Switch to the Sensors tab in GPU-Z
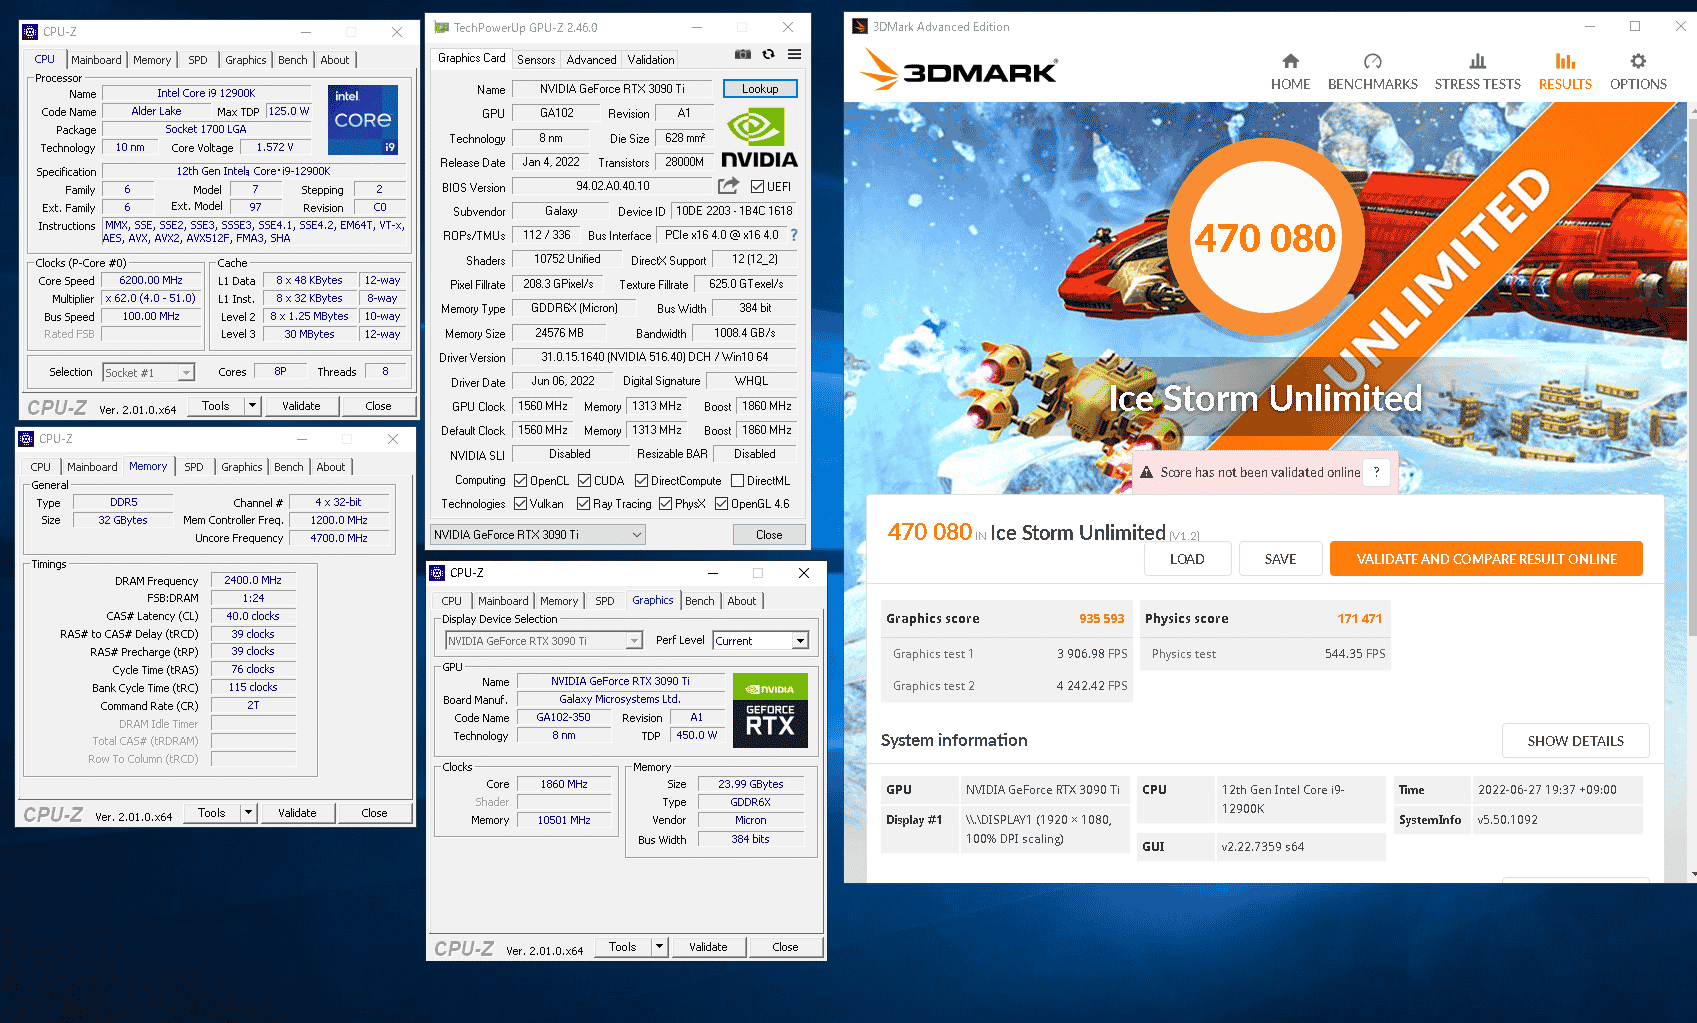The width and height of the screenshot is (1697, 1023). click(536, 60)
